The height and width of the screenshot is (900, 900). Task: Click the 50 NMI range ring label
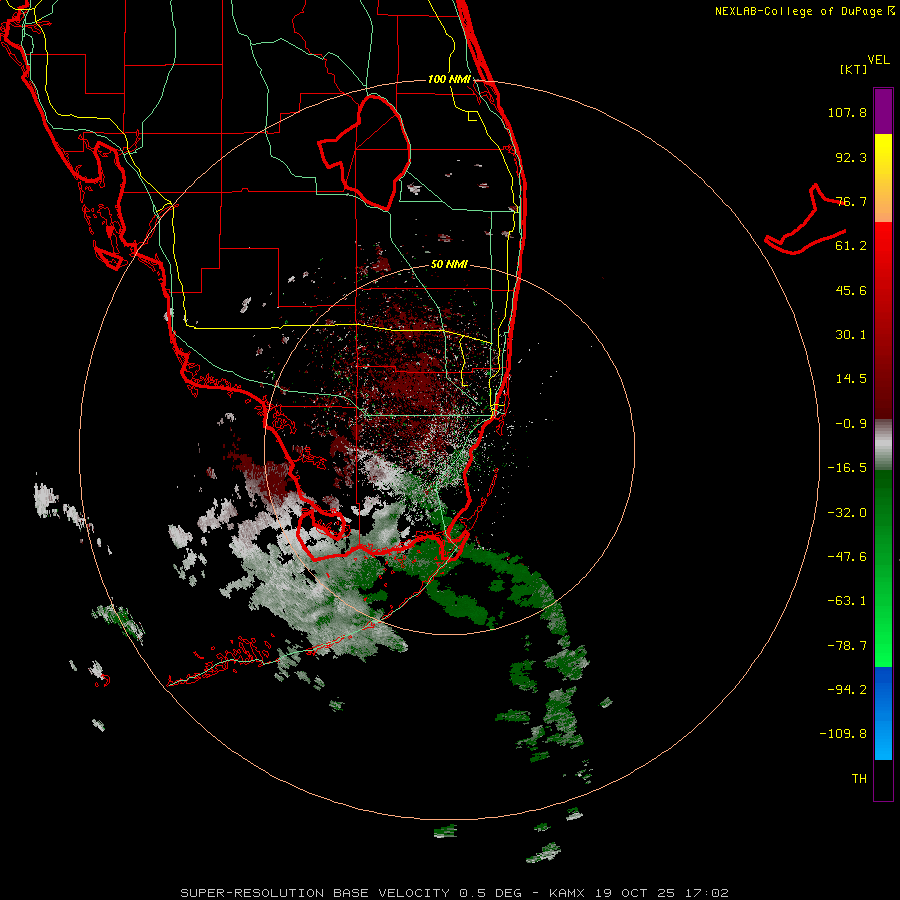tap(449, 265)
